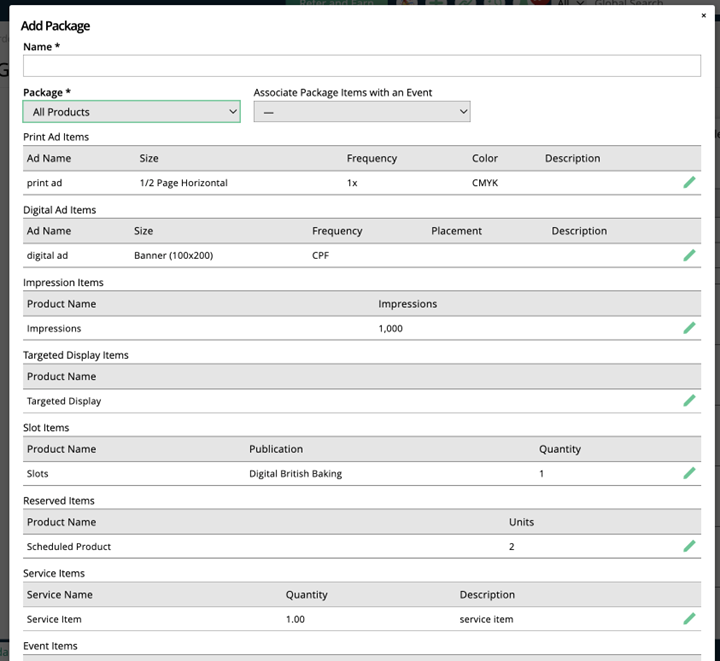This screenshot has width=720, height=661.
Task: Select the 'Scheduled Product' name cell
Action: click(69, 546)
